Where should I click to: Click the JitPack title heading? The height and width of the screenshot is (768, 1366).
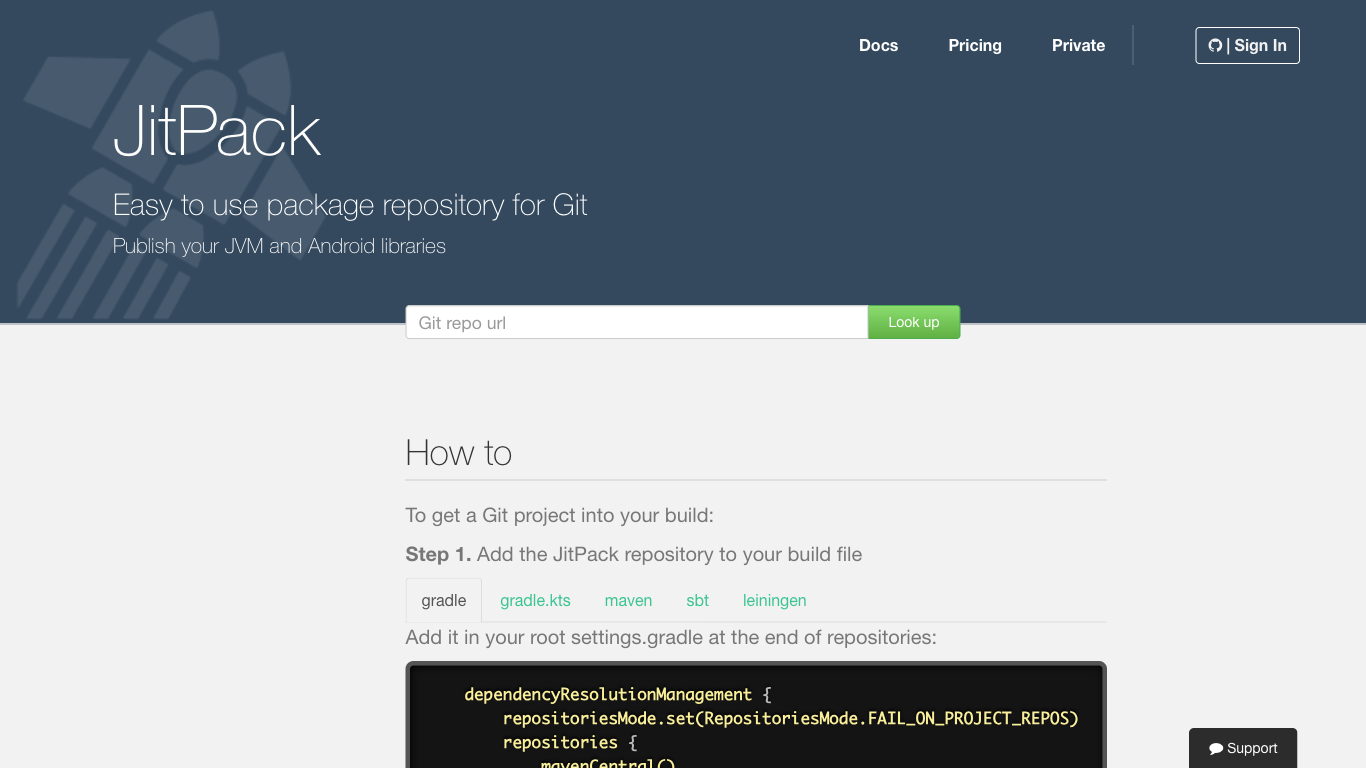[217, 132]
